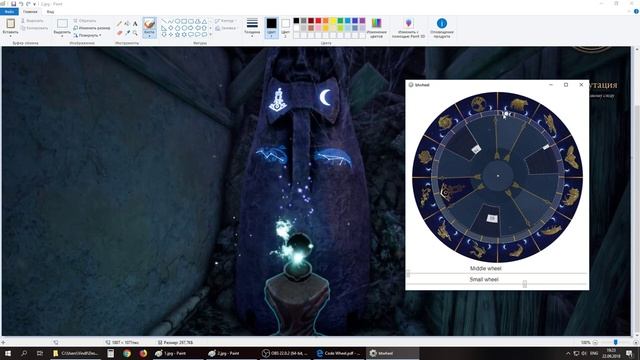Open the Select dropdown arrow
The image size is (640, 360).
pos(62,36)
